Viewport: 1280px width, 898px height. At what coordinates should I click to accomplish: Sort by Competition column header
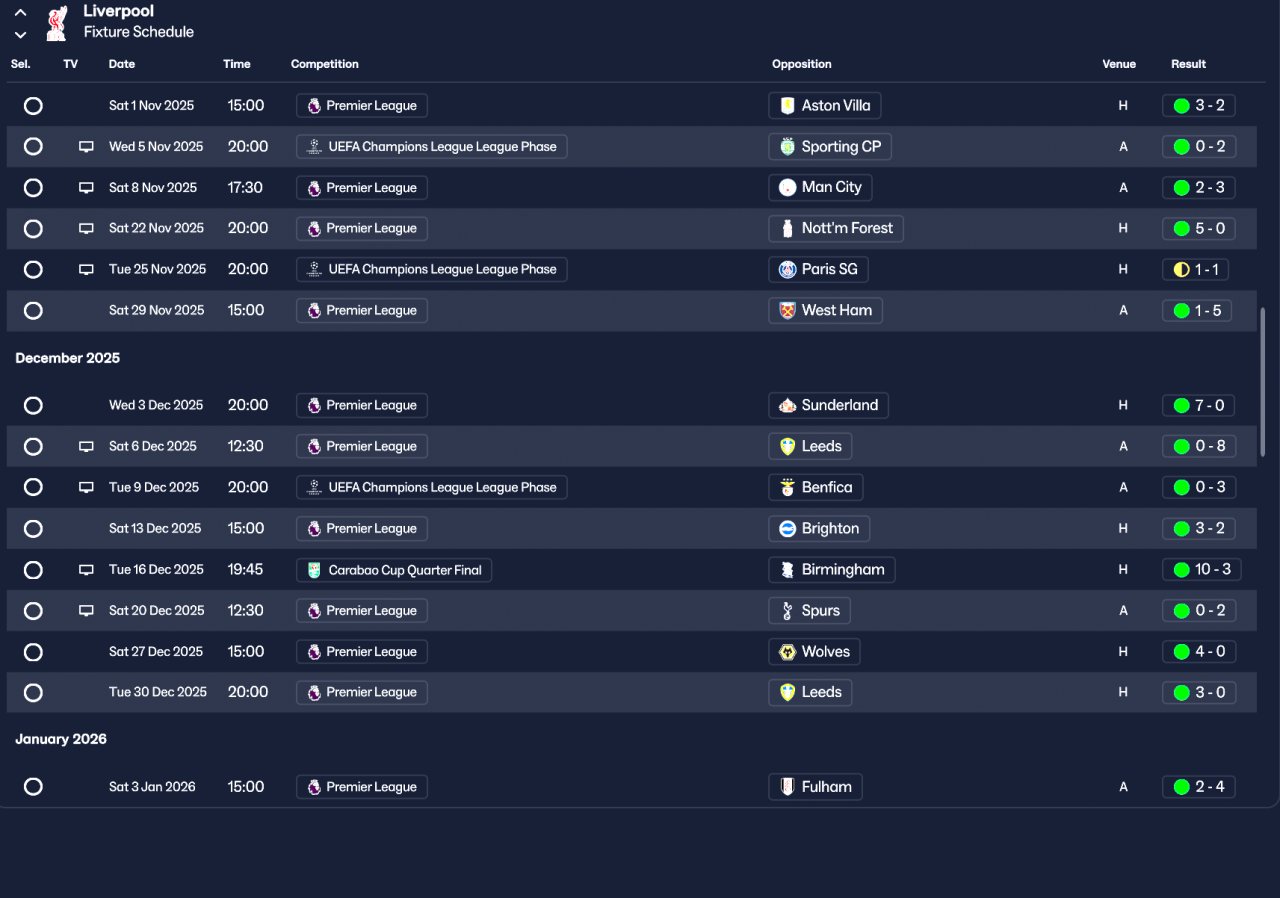325,64
